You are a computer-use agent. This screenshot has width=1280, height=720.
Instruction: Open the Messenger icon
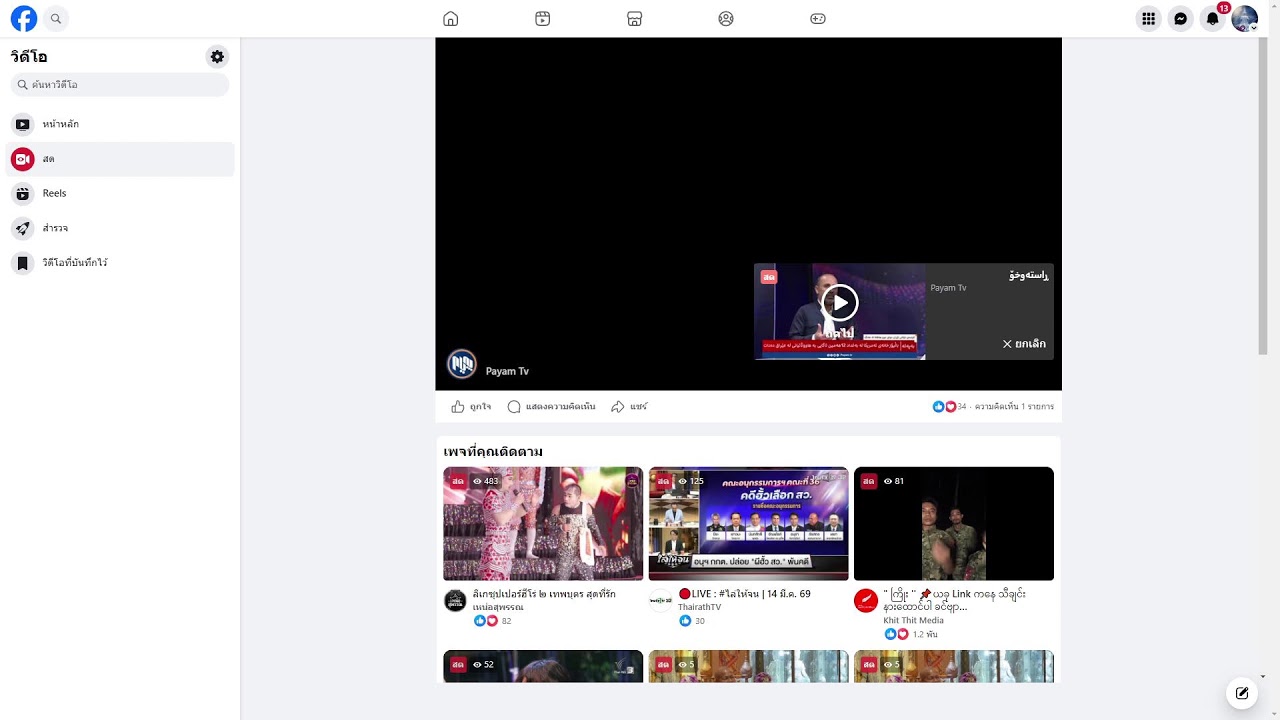1181,18
